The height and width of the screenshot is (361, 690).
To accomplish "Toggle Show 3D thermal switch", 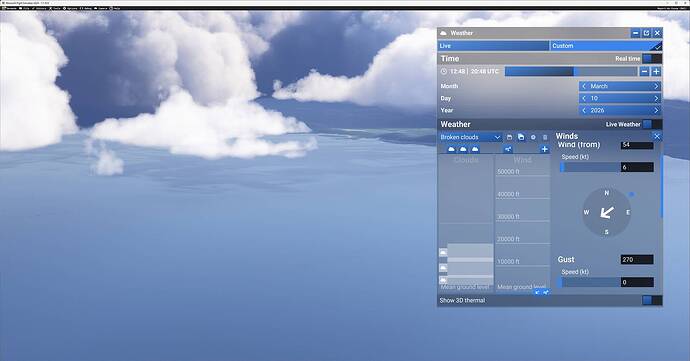I will coord(652,300).
